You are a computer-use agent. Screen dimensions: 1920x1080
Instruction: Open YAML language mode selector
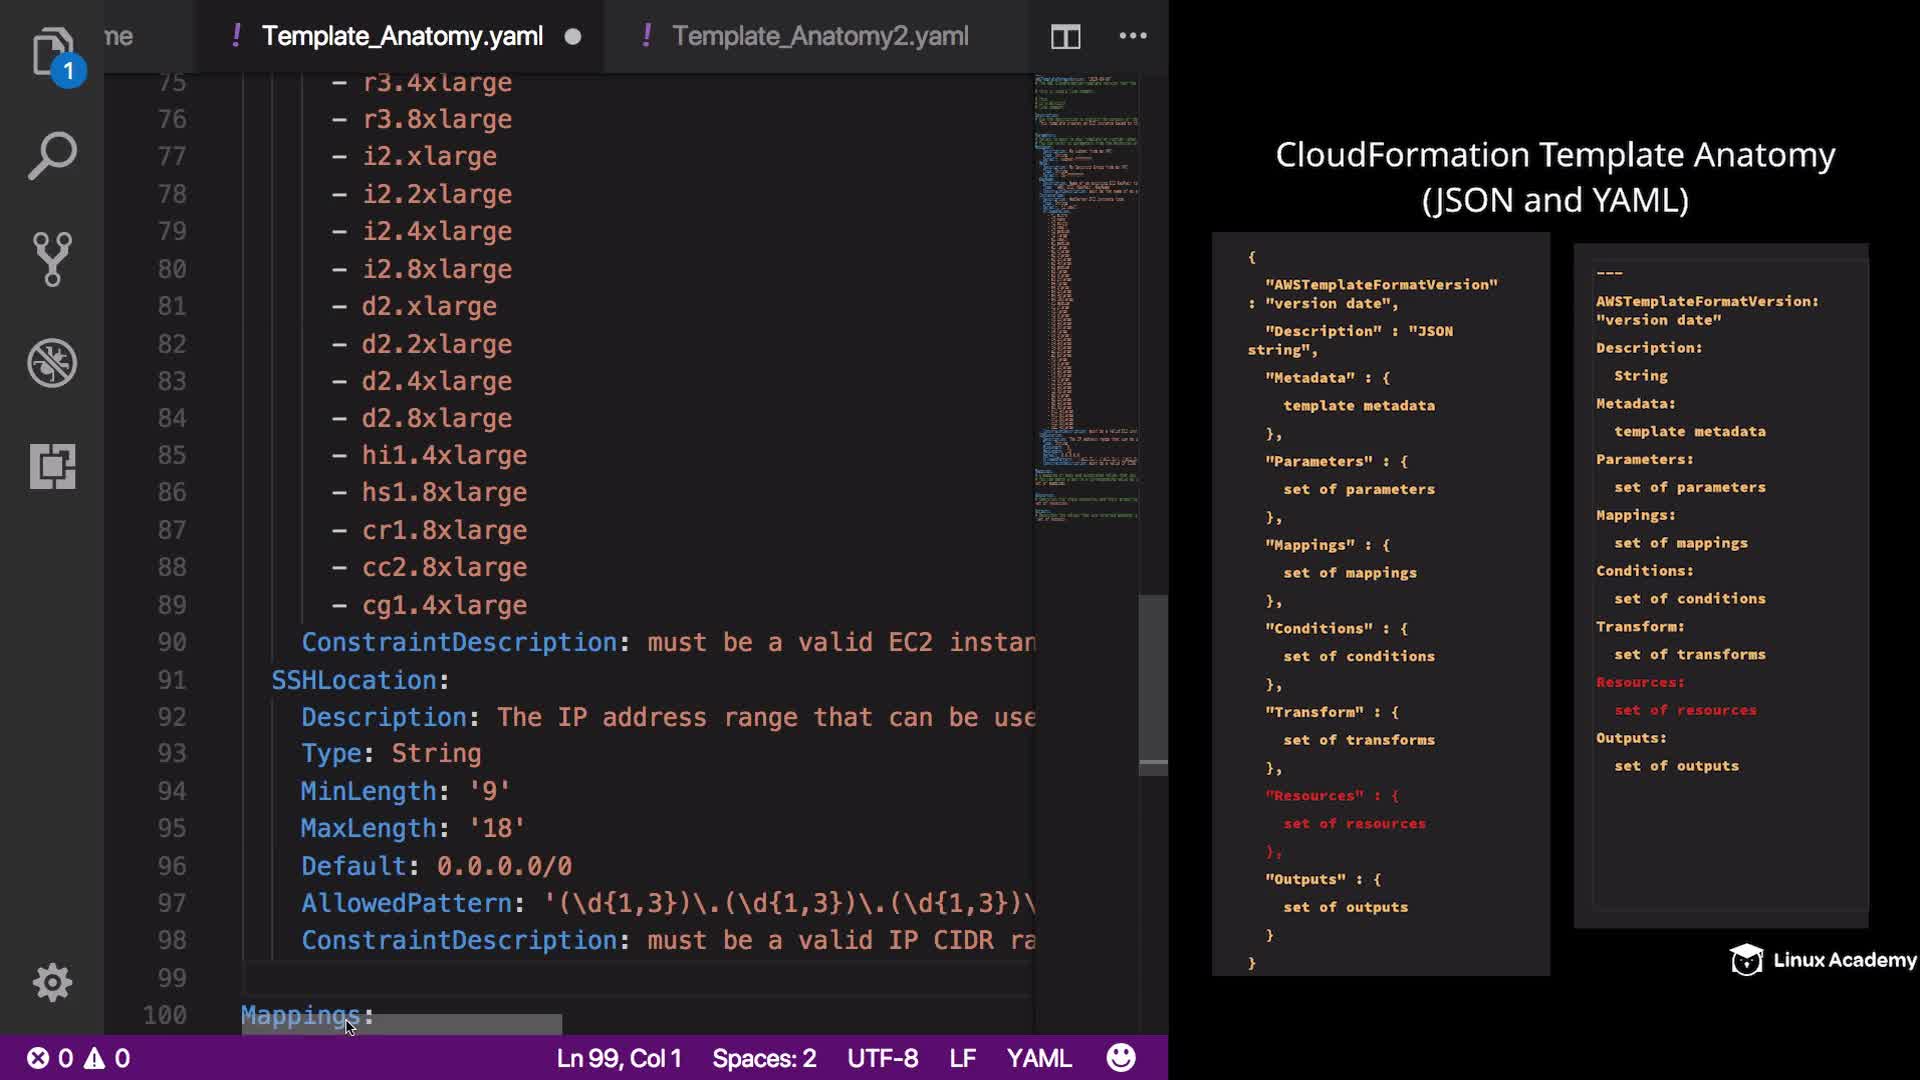[x=1038, y=1058]
